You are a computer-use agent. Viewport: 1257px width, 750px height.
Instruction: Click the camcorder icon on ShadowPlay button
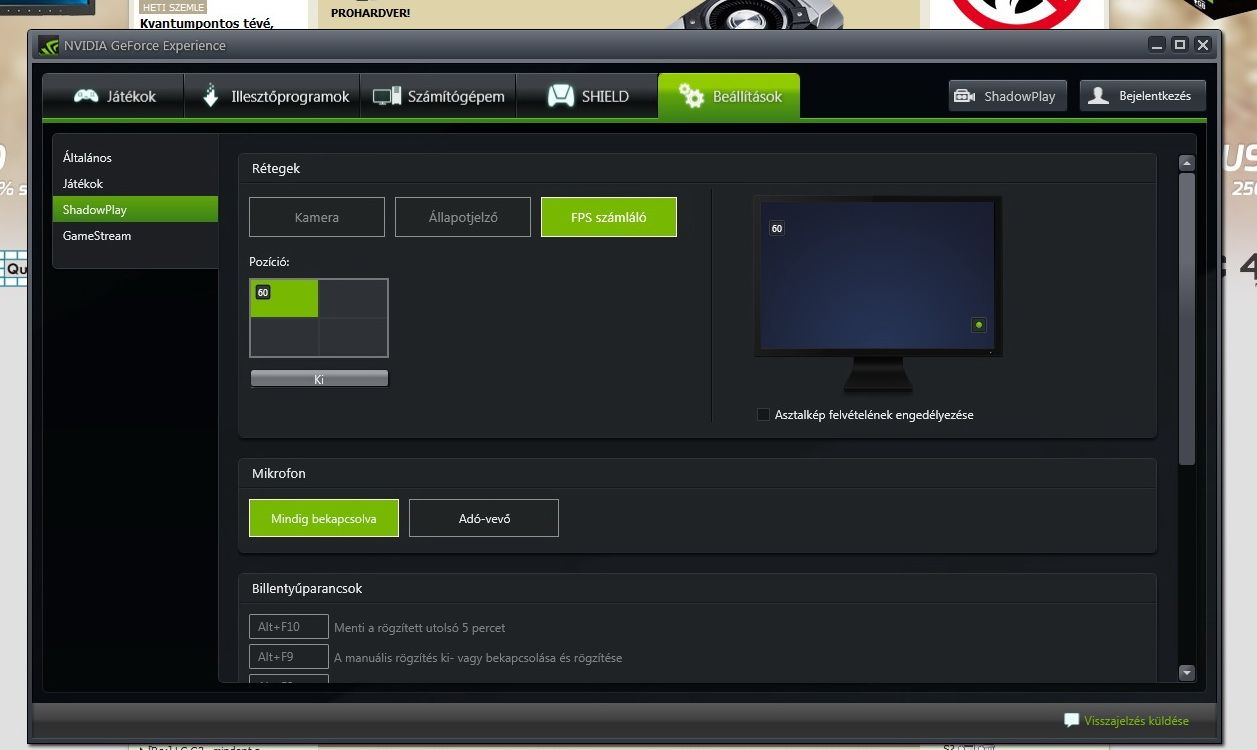pyautogui.click(x=965, y=97)
